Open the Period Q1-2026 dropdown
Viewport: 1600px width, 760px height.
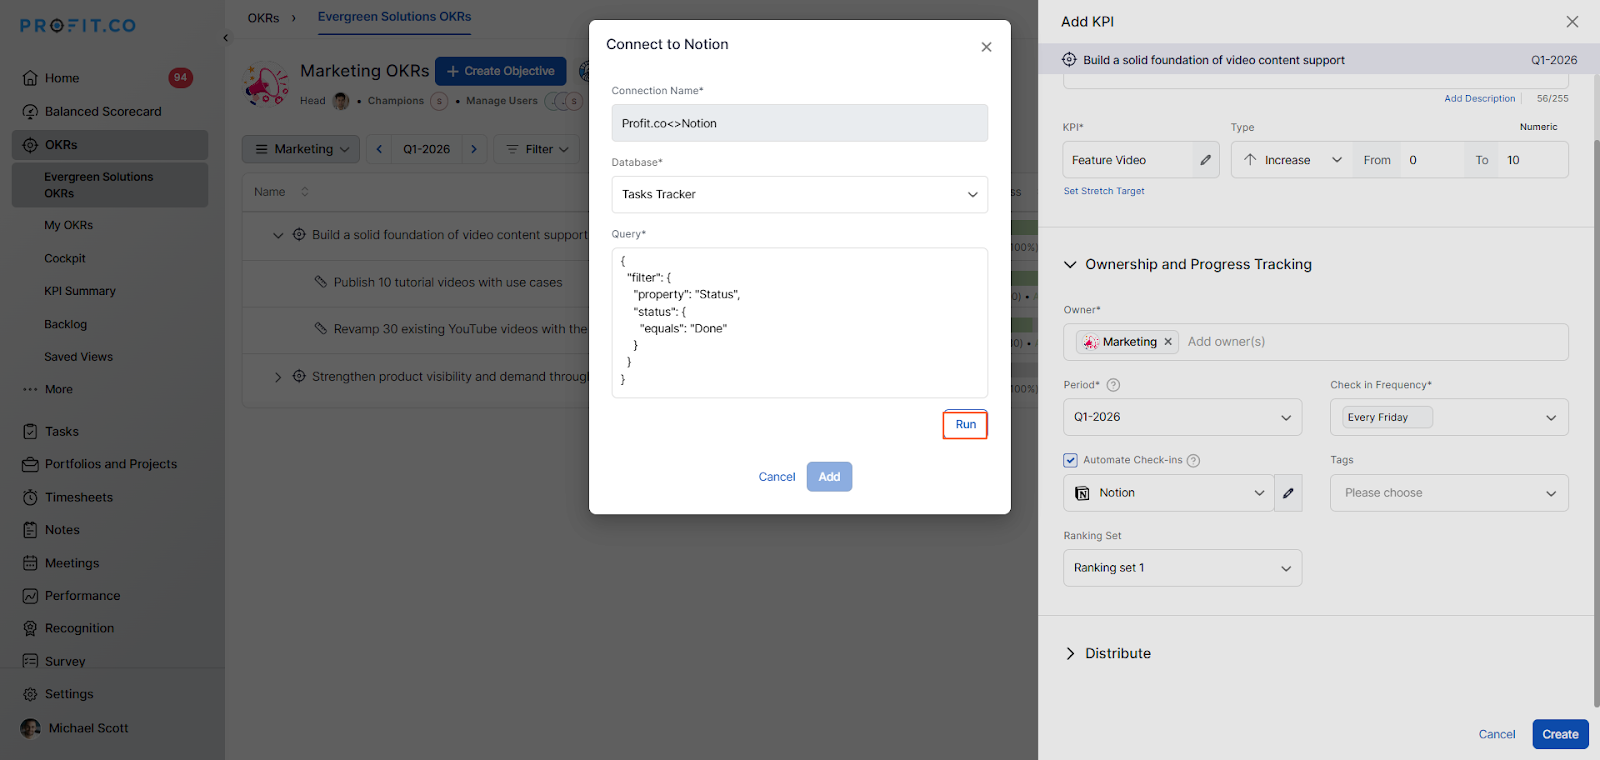[1182, 417]
